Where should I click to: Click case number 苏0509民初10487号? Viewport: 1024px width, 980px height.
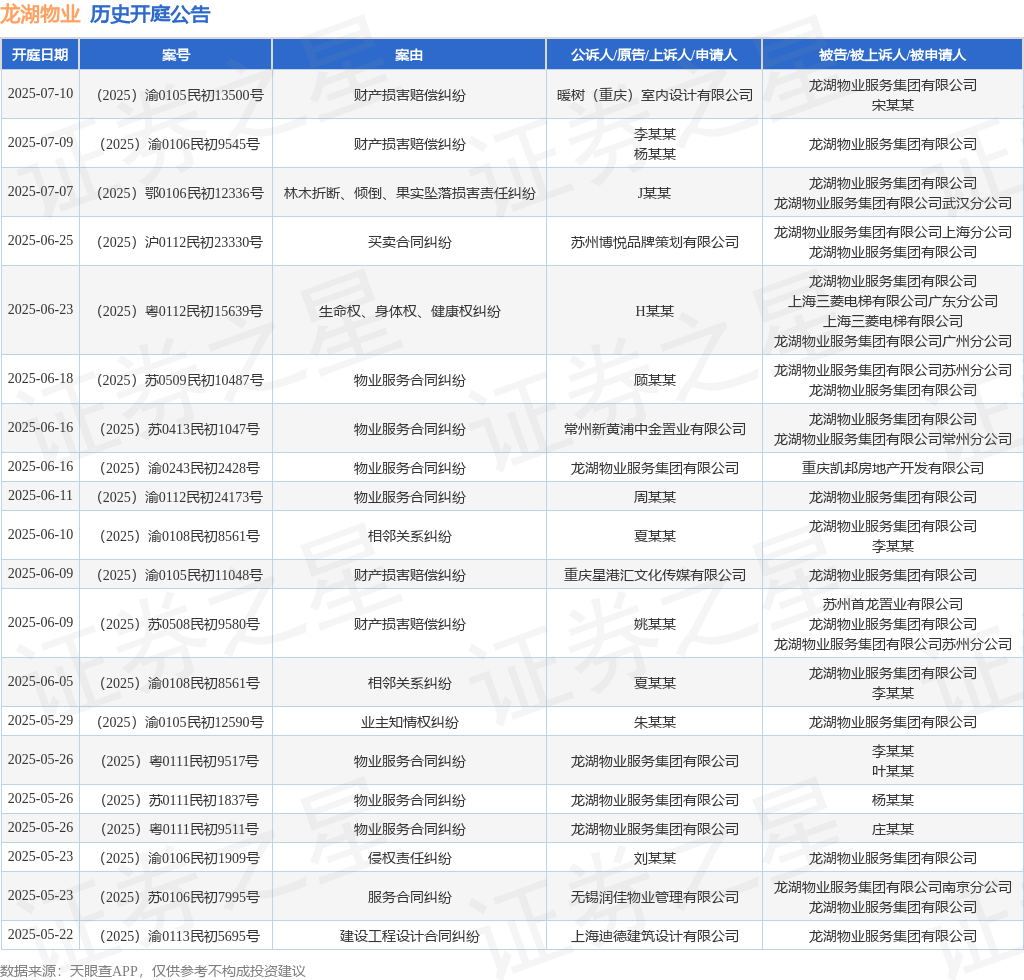pos(180,381)
